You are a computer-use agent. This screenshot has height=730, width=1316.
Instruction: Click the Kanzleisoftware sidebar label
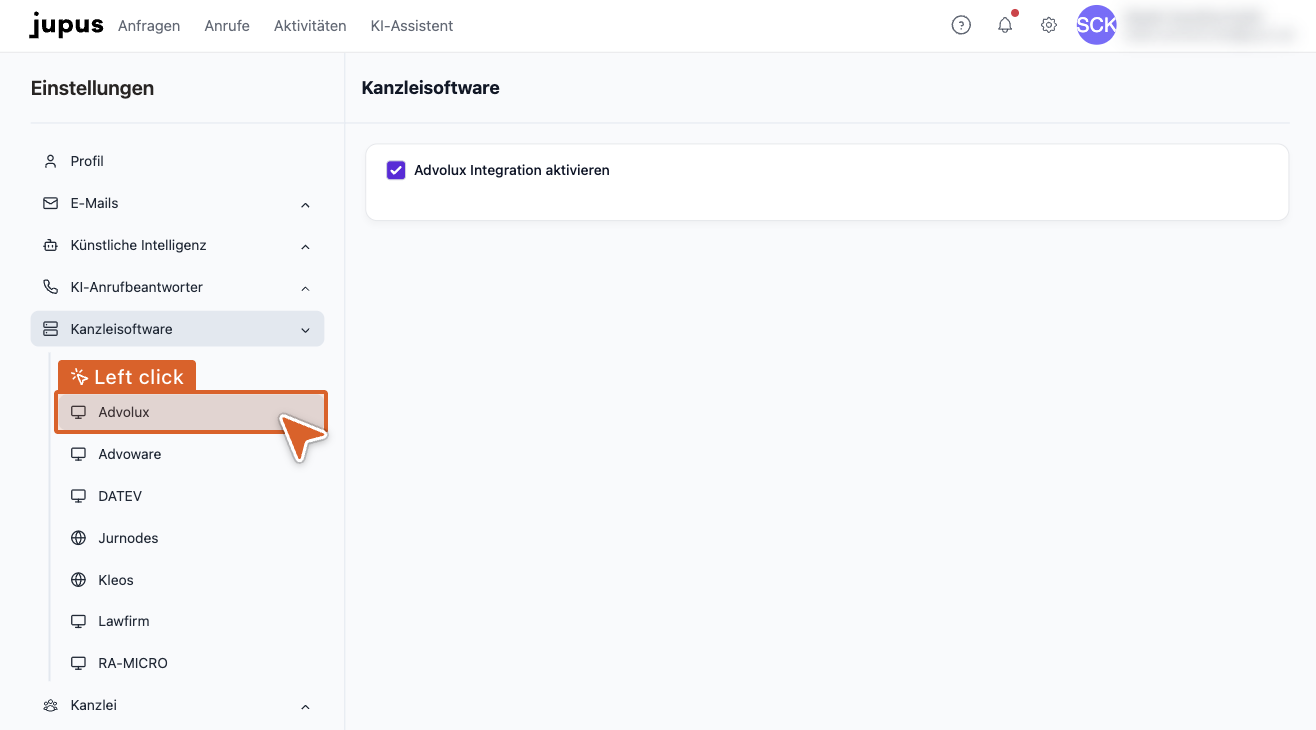click(x=121, y=329)
